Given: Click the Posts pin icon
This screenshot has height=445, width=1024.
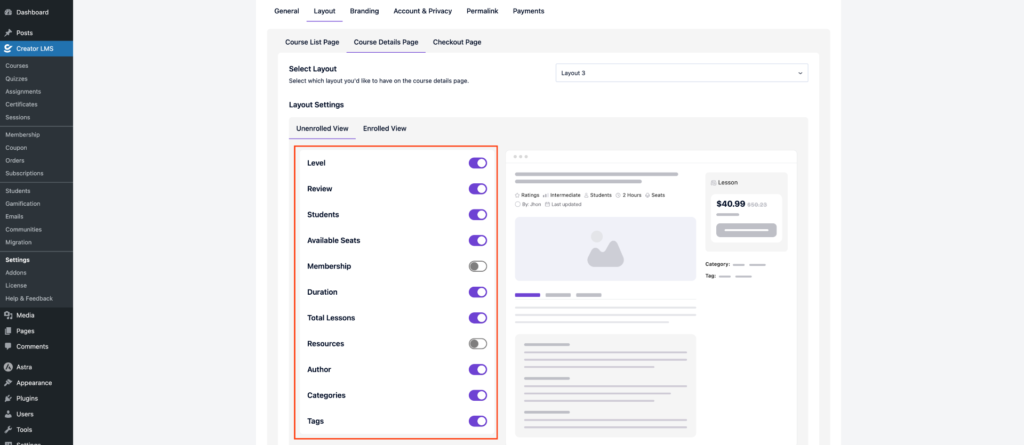Looking at the screenshot, I should [x=8, y=33].
